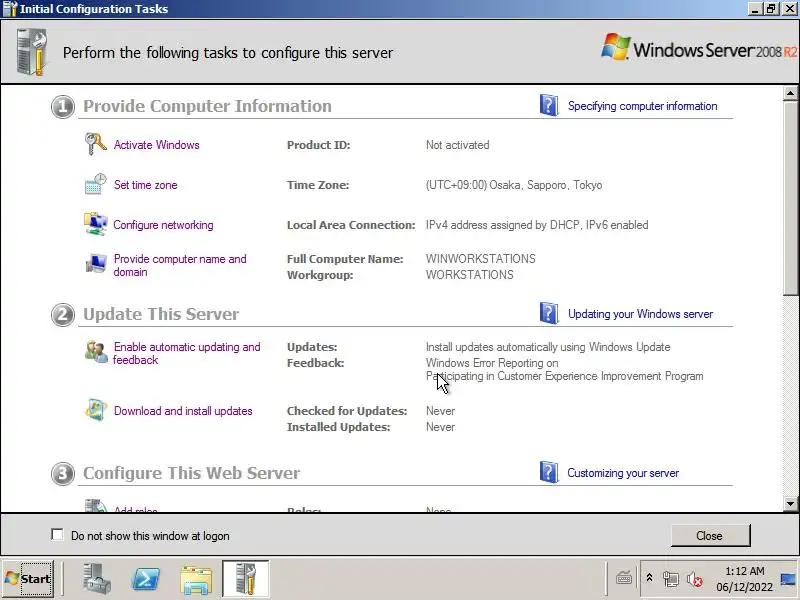Click the Provide Computer Information heading
The height and width of the screenshot is (600, 800).
207,106
